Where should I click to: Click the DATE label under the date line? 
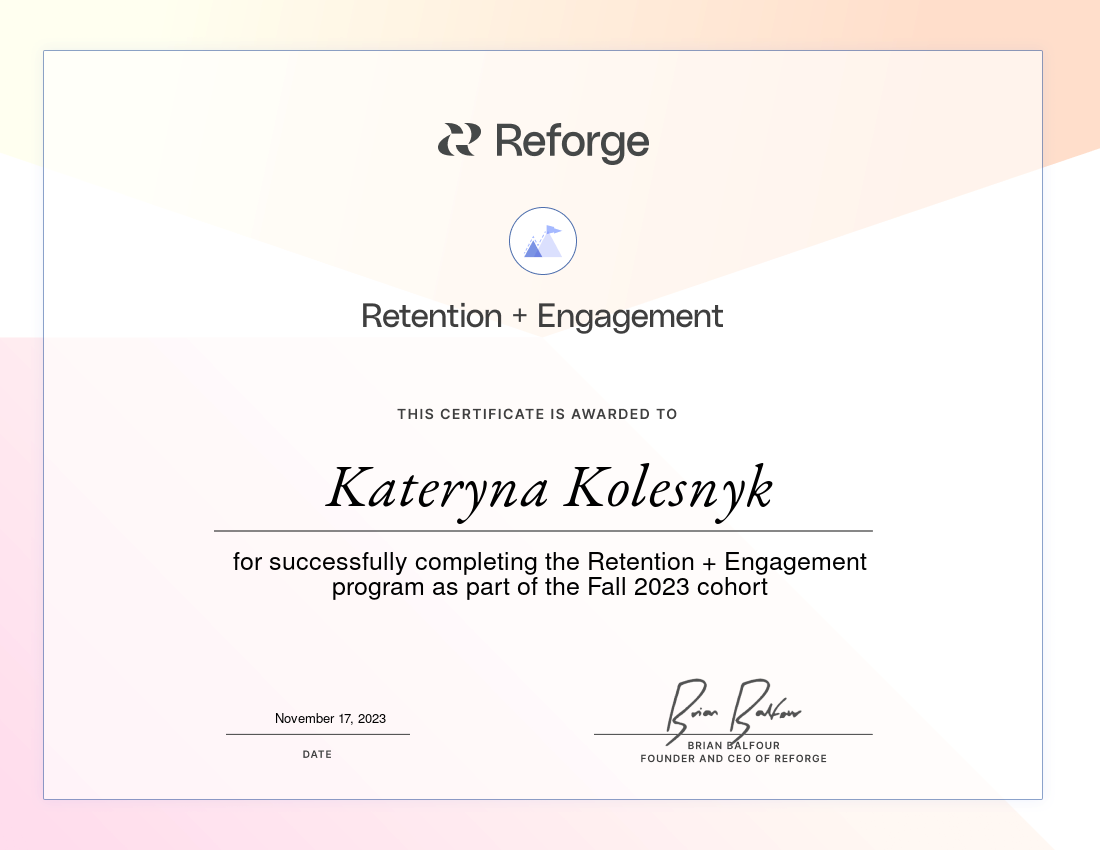coord(317,754)
